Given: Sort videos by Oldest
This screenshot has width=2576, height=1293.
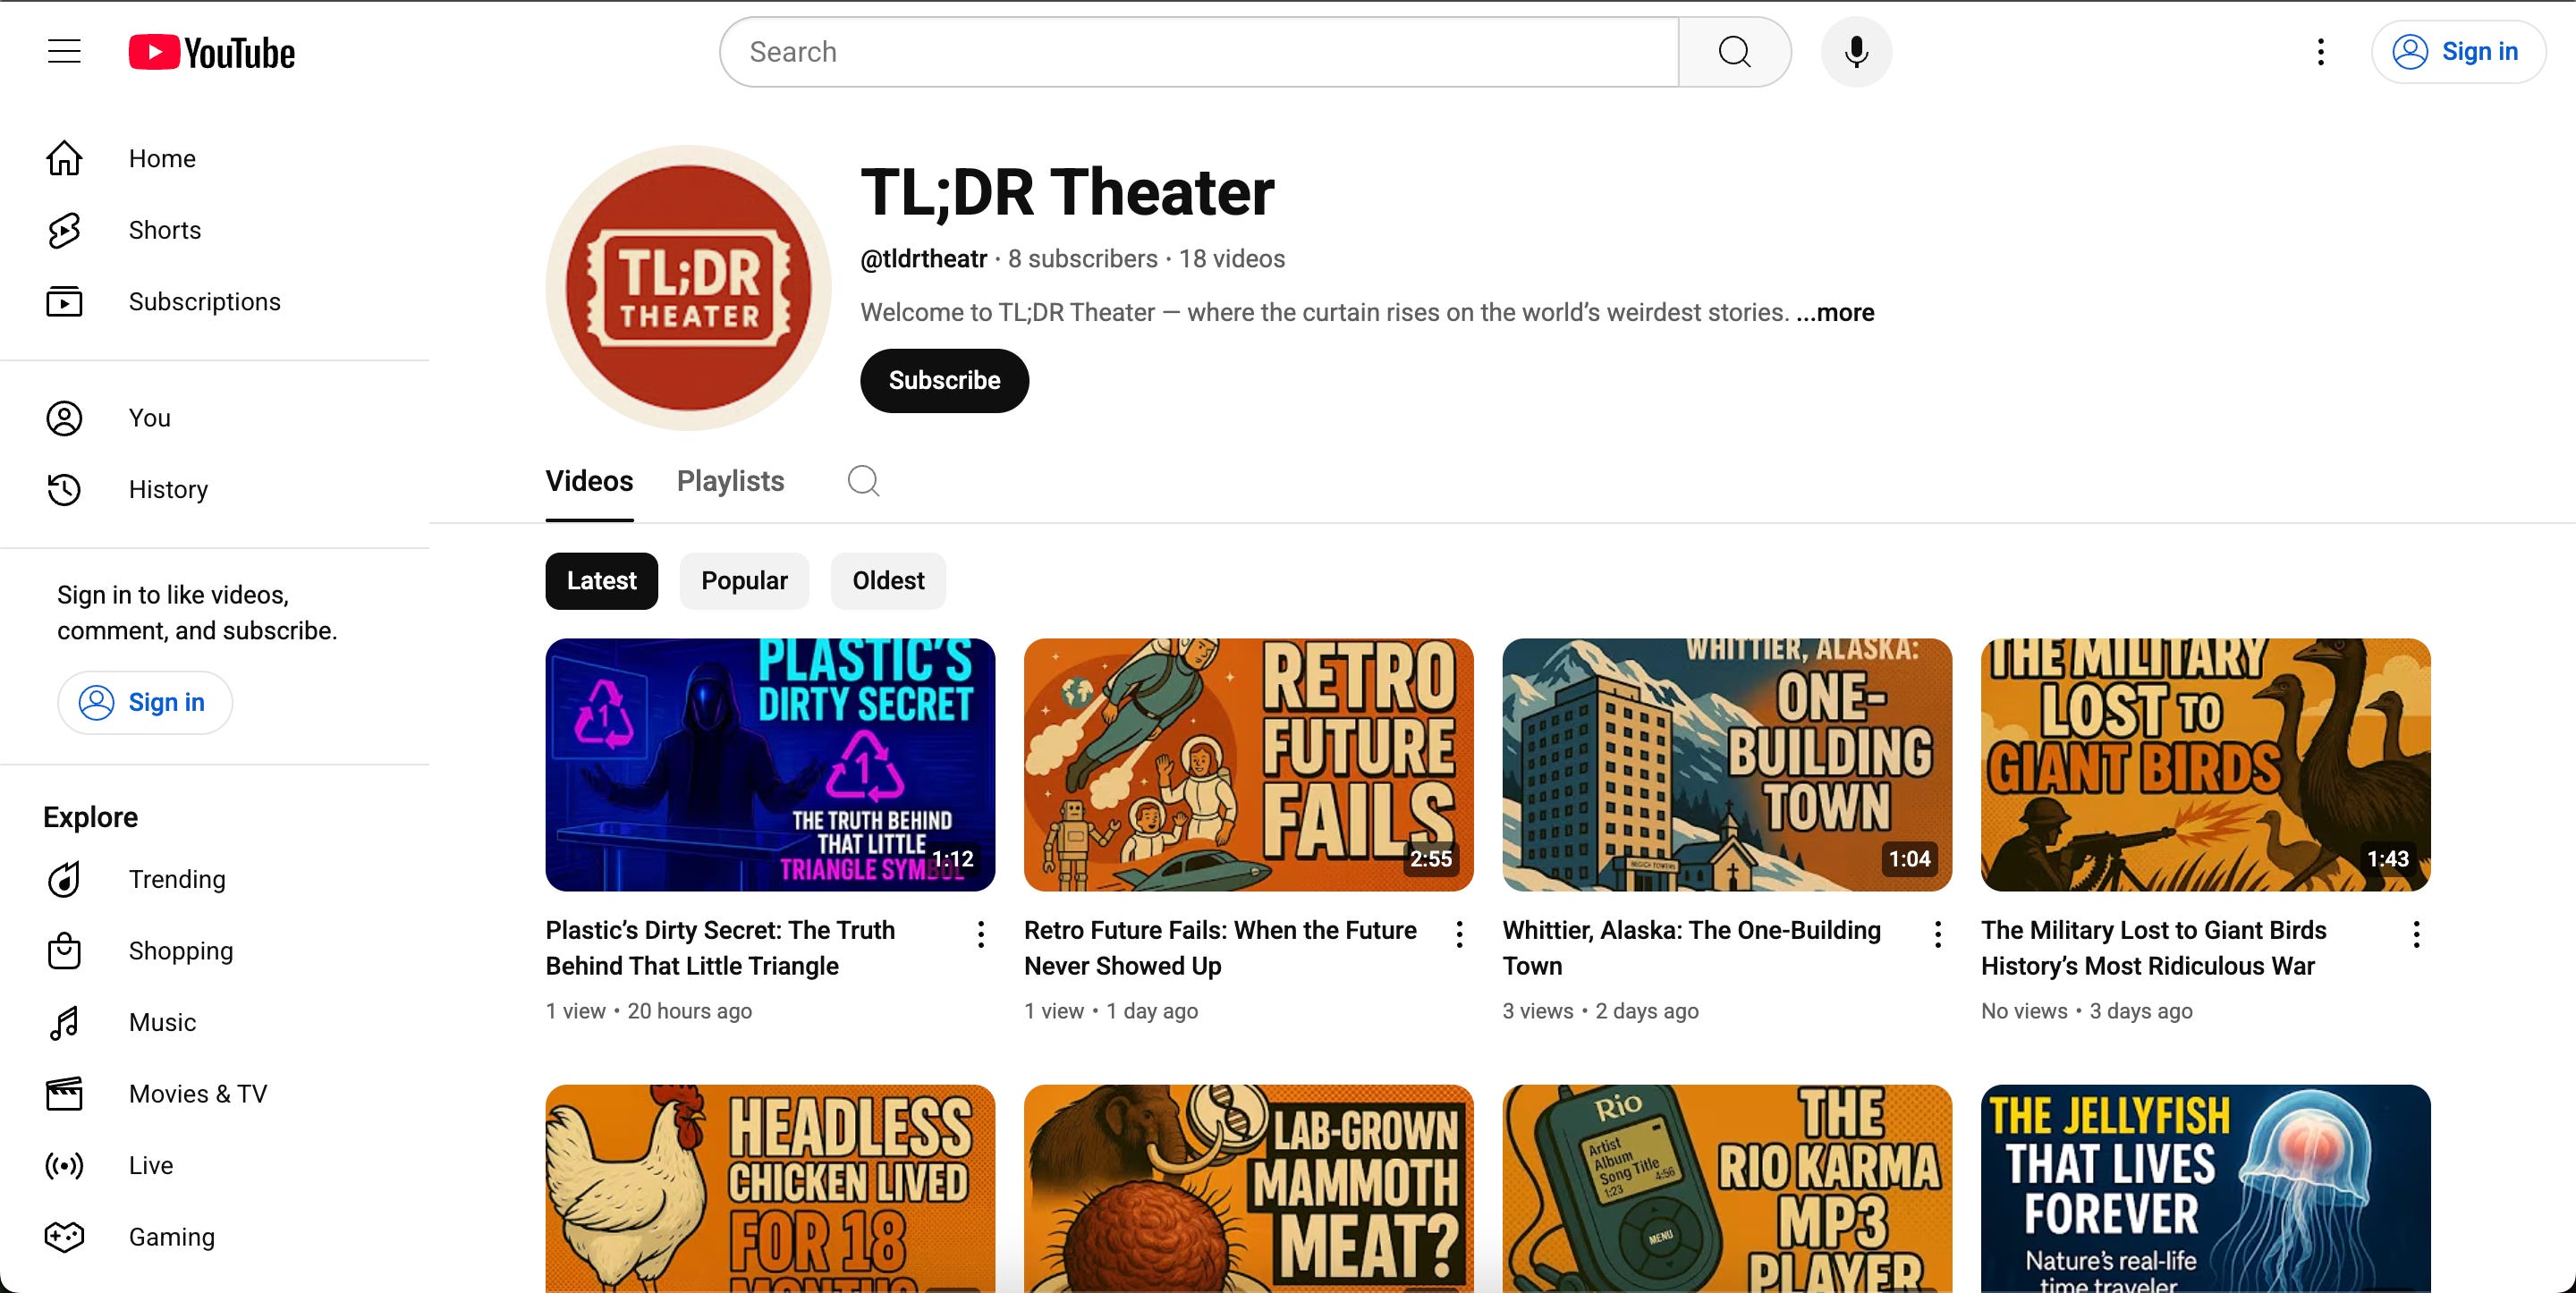Looking at the screenshot, I should coord(888,581).
